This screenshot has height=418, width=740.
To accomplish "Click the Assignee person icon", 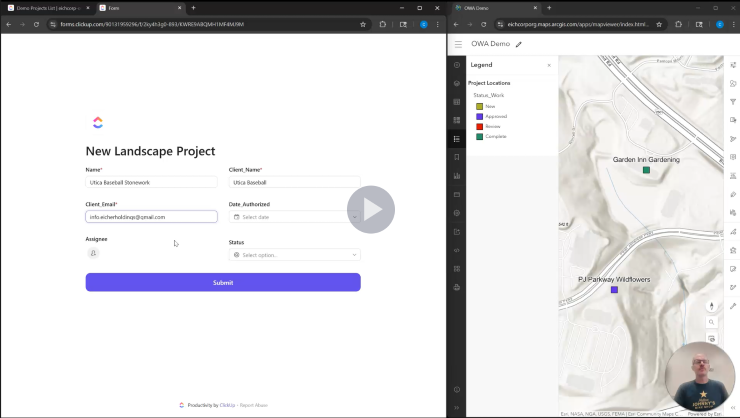I will [93, 254].
